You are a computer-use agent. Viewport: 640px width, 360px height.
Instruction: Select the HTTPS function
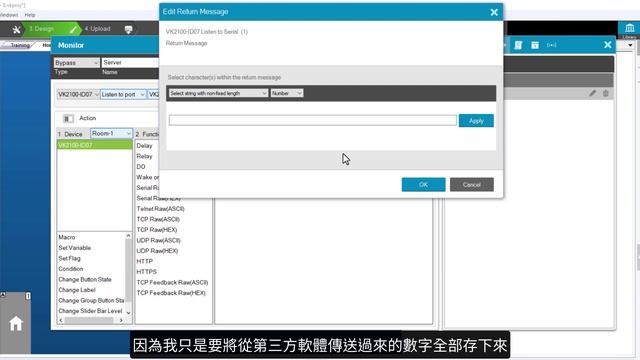click(x=147, y=272)
